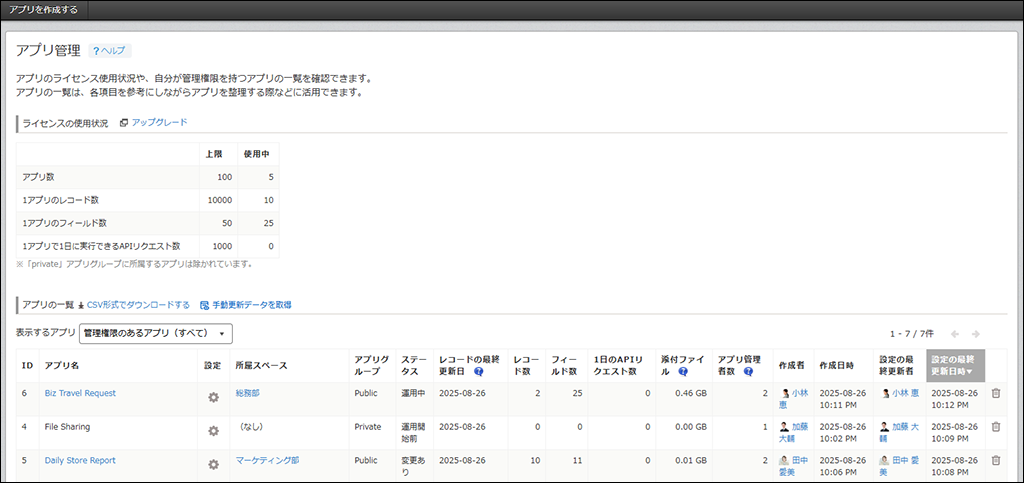Open settings gear for Biz Travel Request
Image resolution: width=1024 pixels, height=483 pixels.
(x=213, y=397)
